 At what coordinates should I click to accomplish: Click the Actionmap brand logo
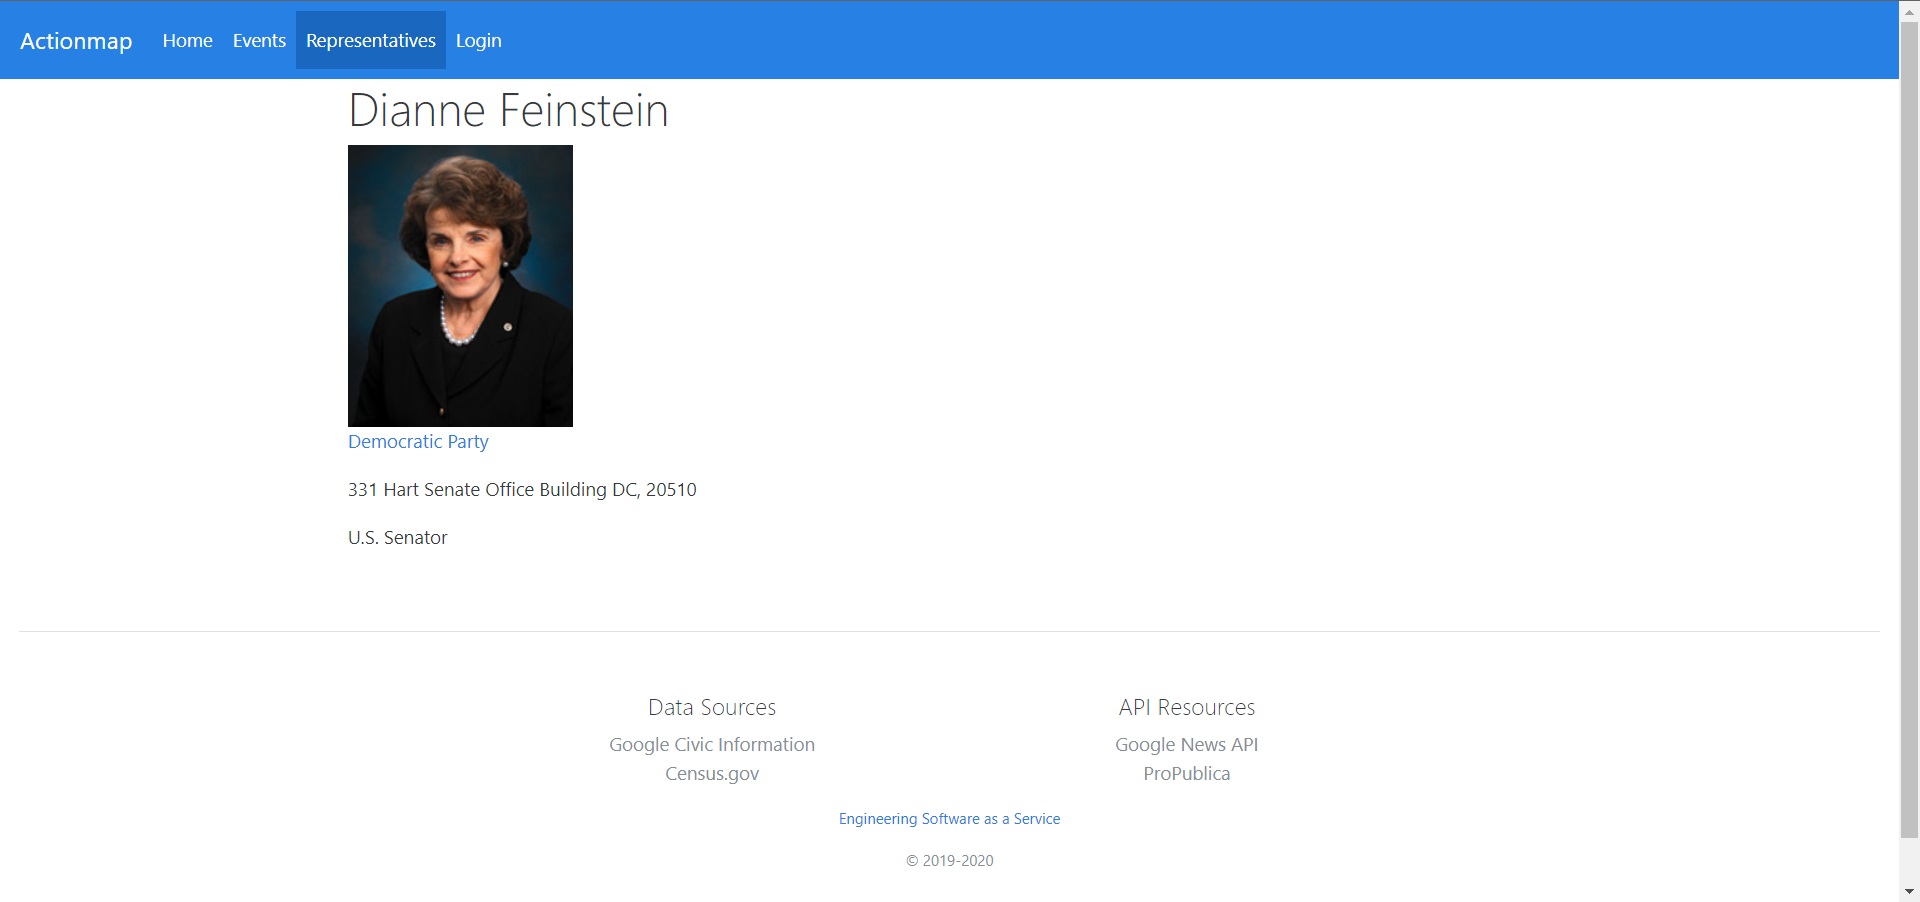tap(76, 41)
